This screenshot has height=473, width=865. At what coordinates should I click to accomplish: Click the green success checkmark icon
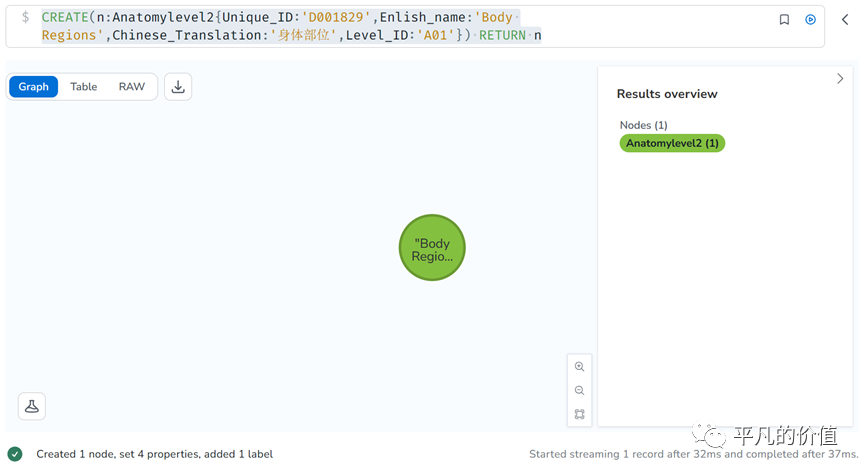(14, 454)
